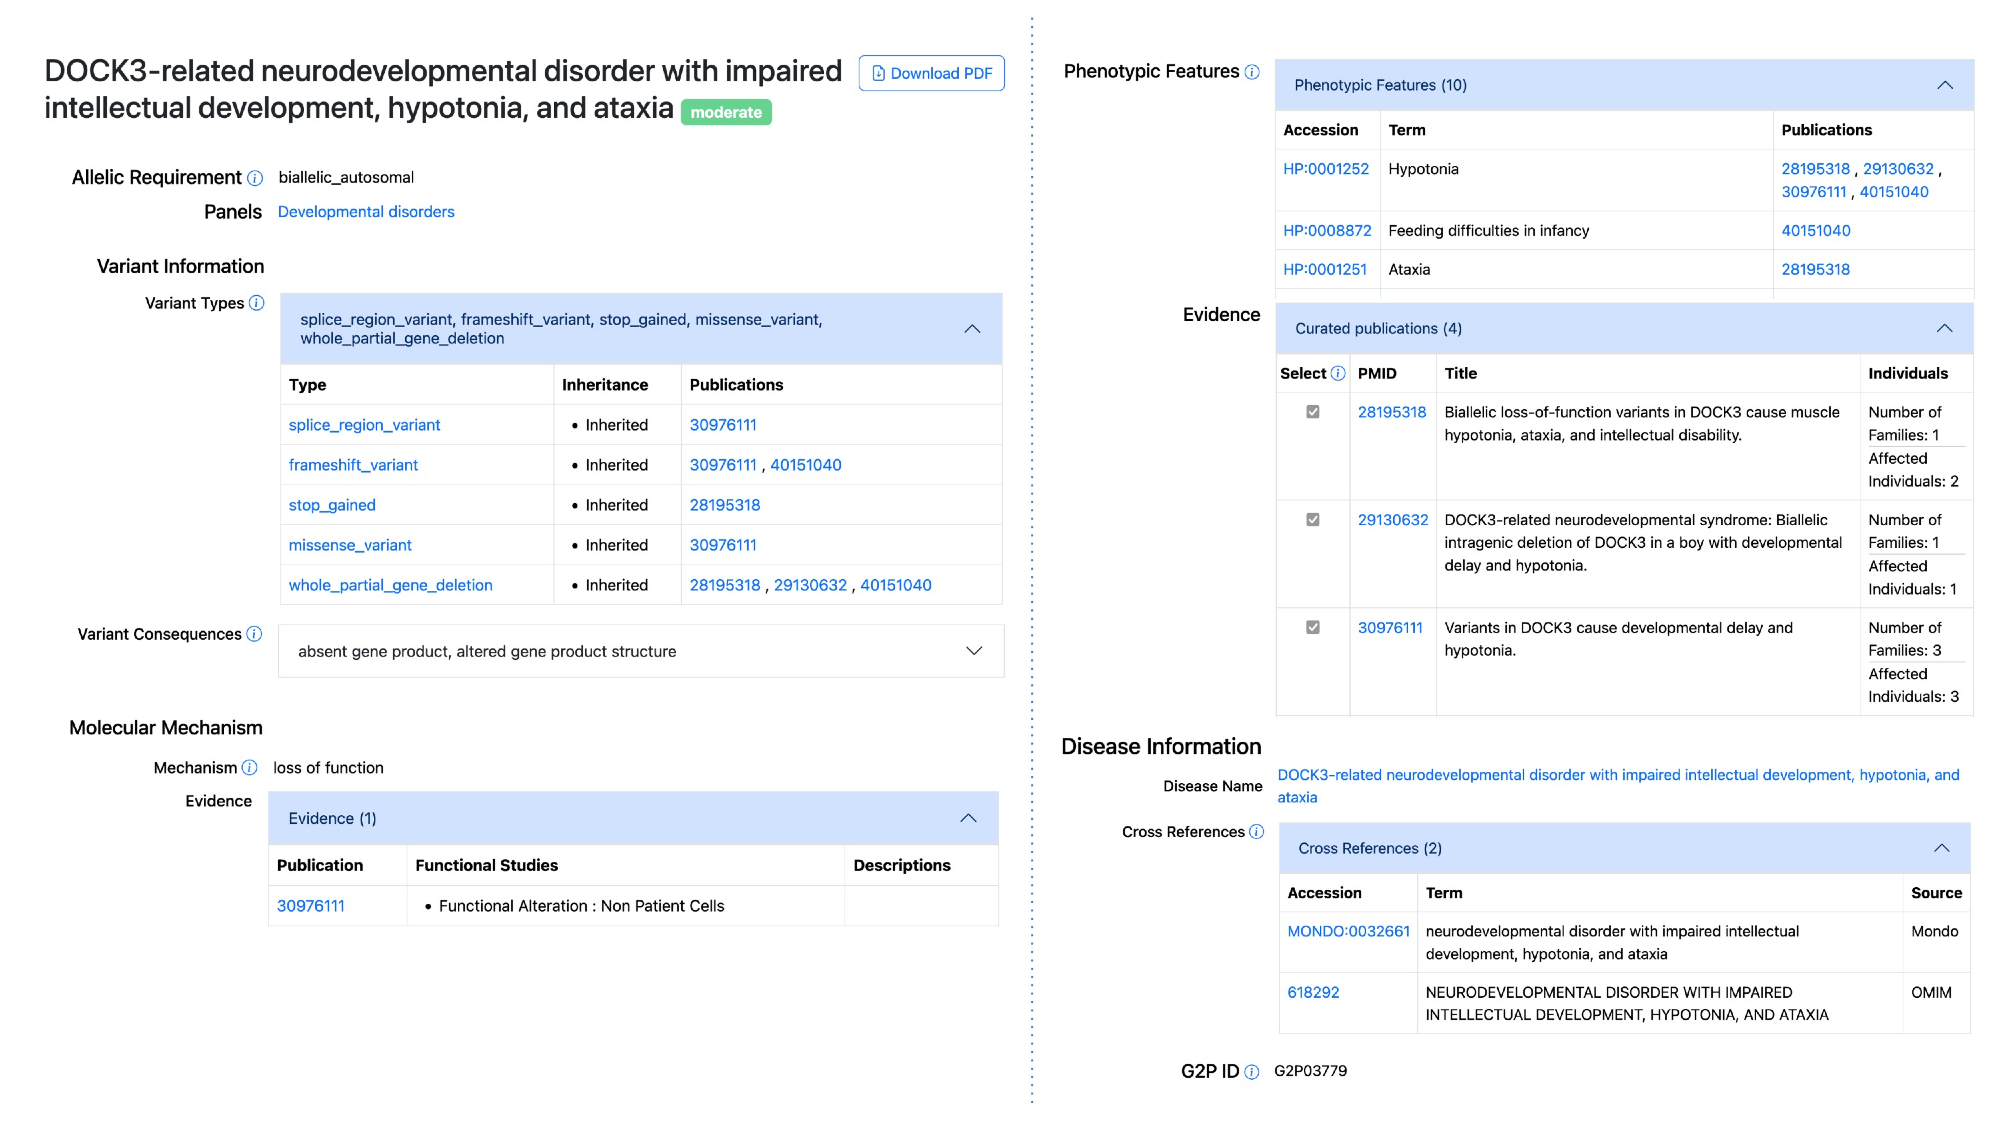Expand the Variant Consequences dropdown
Screen dimensions: 2000x1125
(974, 651)
